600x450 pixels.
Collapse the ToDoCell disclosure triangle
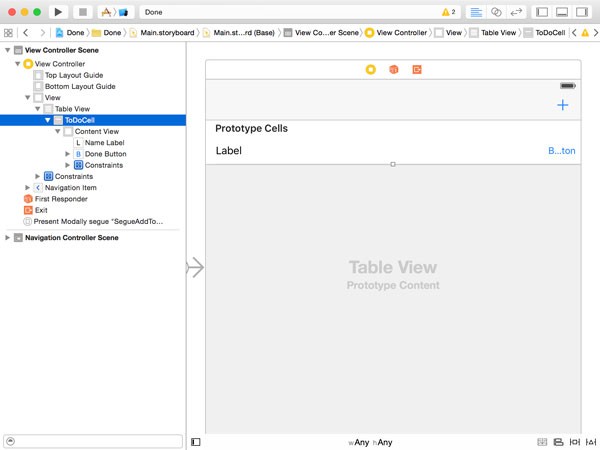pyautogui.click(x=47, y=120)
